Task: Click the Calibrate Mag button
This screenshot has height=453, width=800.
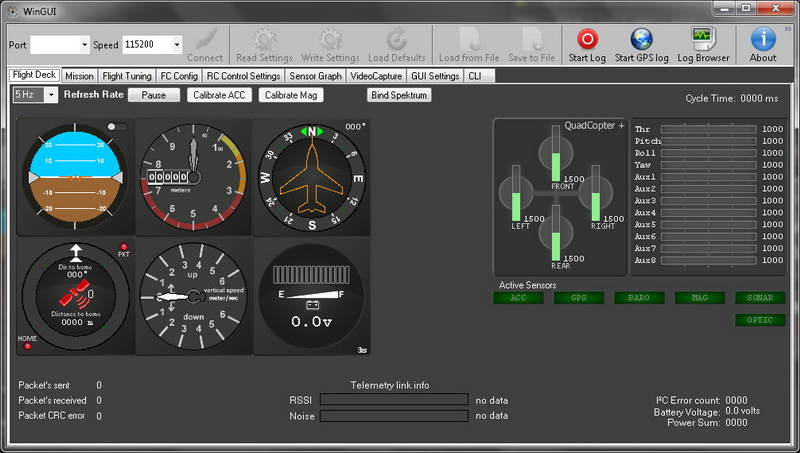Action: (291, 95)
